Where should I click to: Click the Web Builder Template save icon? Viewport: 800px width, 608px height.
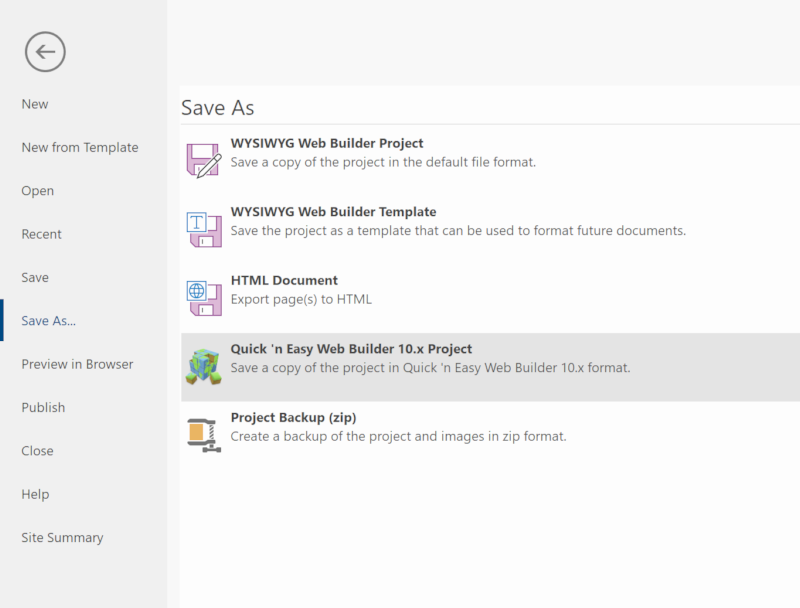pyautogui.click(x=204, y=230)
